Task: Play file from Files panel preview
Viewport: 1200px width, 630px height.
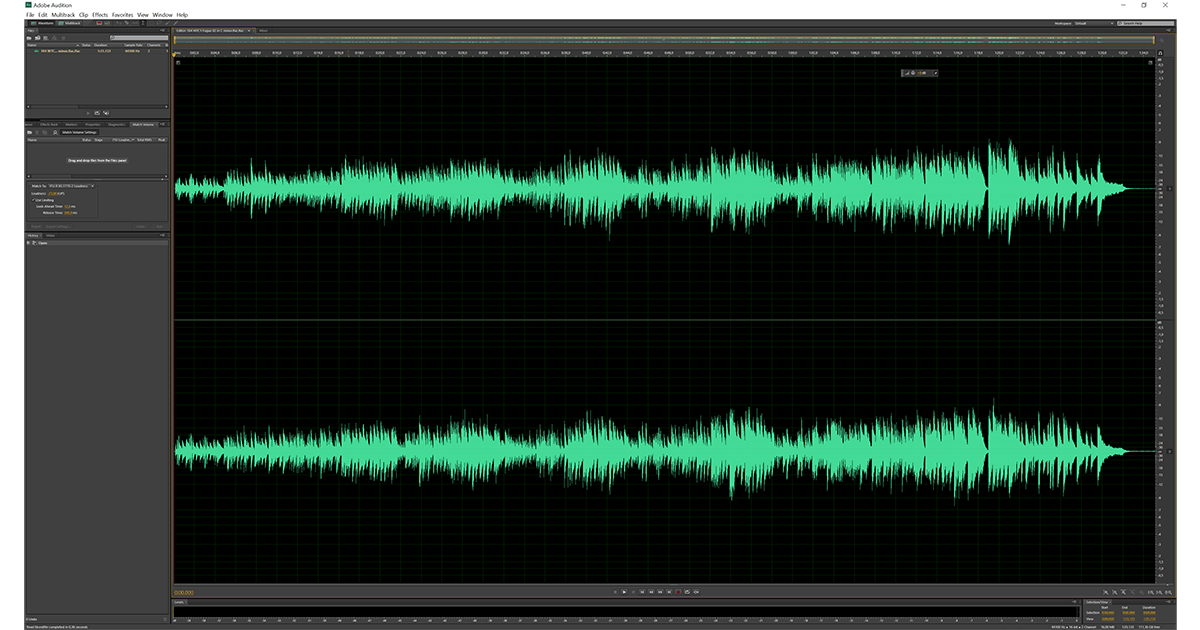Action: click(88, 113)
